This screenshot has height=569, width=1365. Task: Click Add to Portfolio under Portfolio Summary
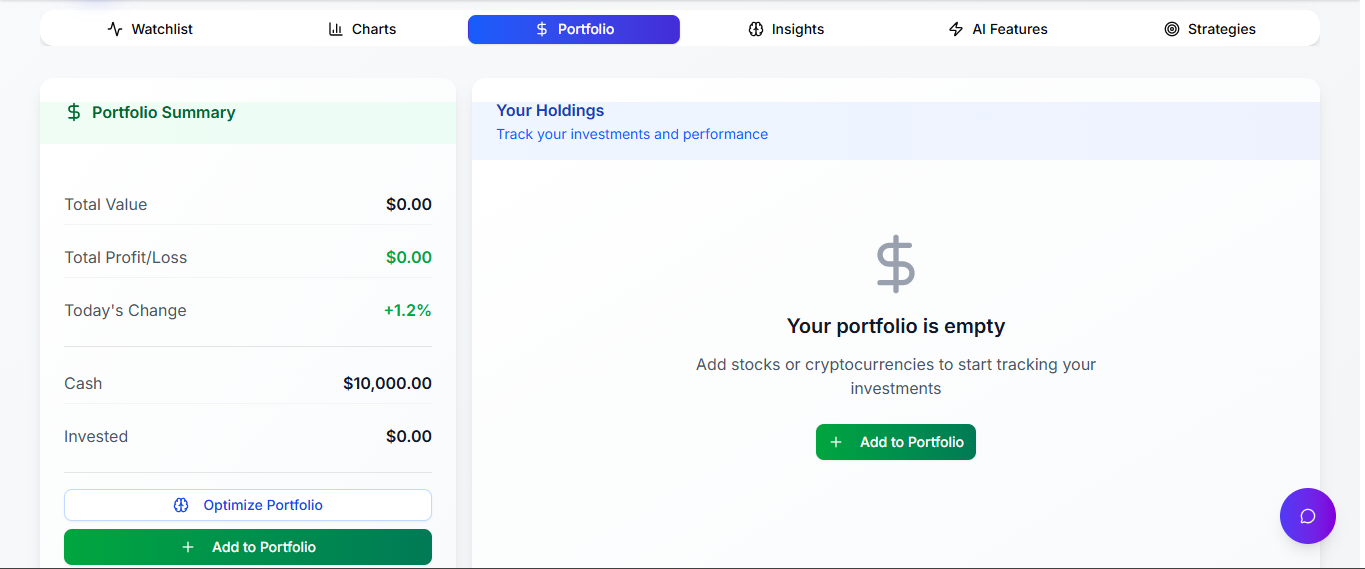[x=248, y=547]
